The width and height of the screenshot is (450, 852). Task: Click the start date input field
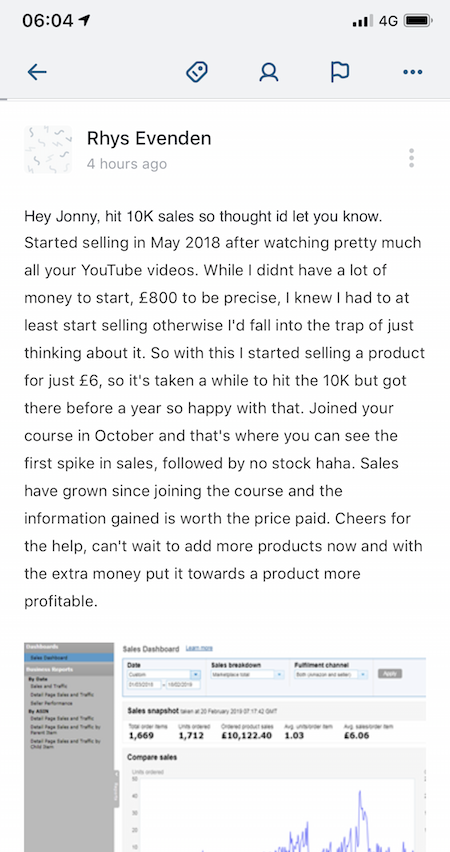coord(143,685)
